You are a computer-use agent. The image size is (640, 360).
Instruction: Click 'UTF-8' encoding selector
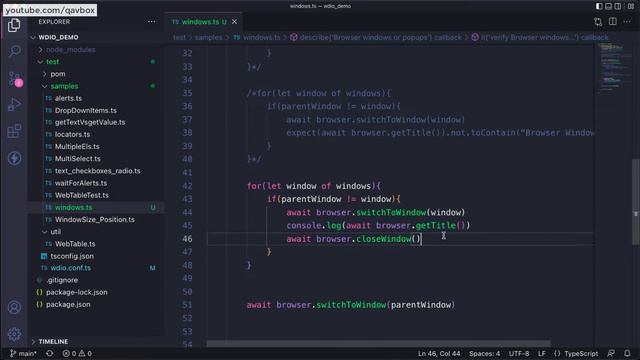click(519, 353)
